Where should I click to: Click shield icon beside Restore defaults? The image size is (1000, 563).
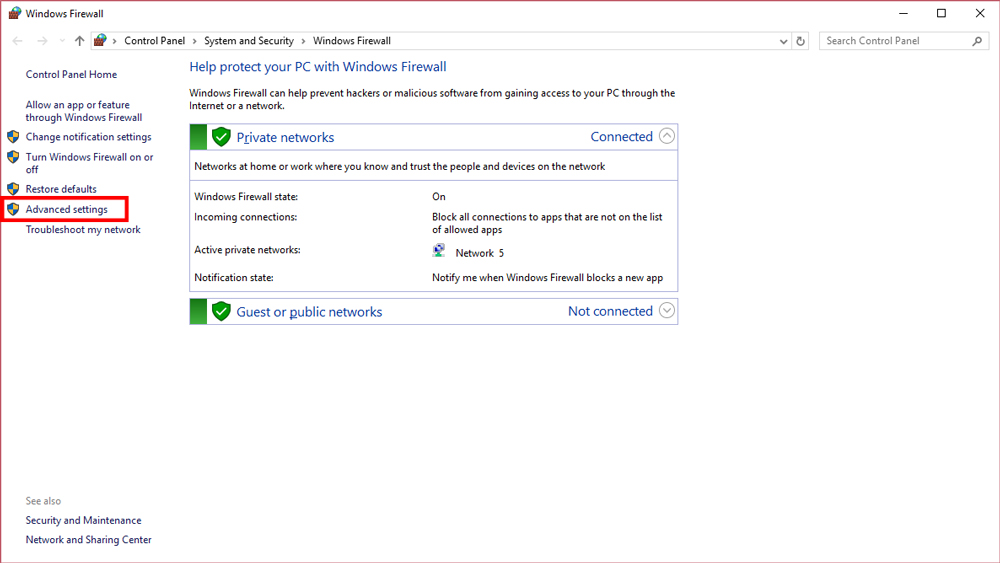point(13,189)
